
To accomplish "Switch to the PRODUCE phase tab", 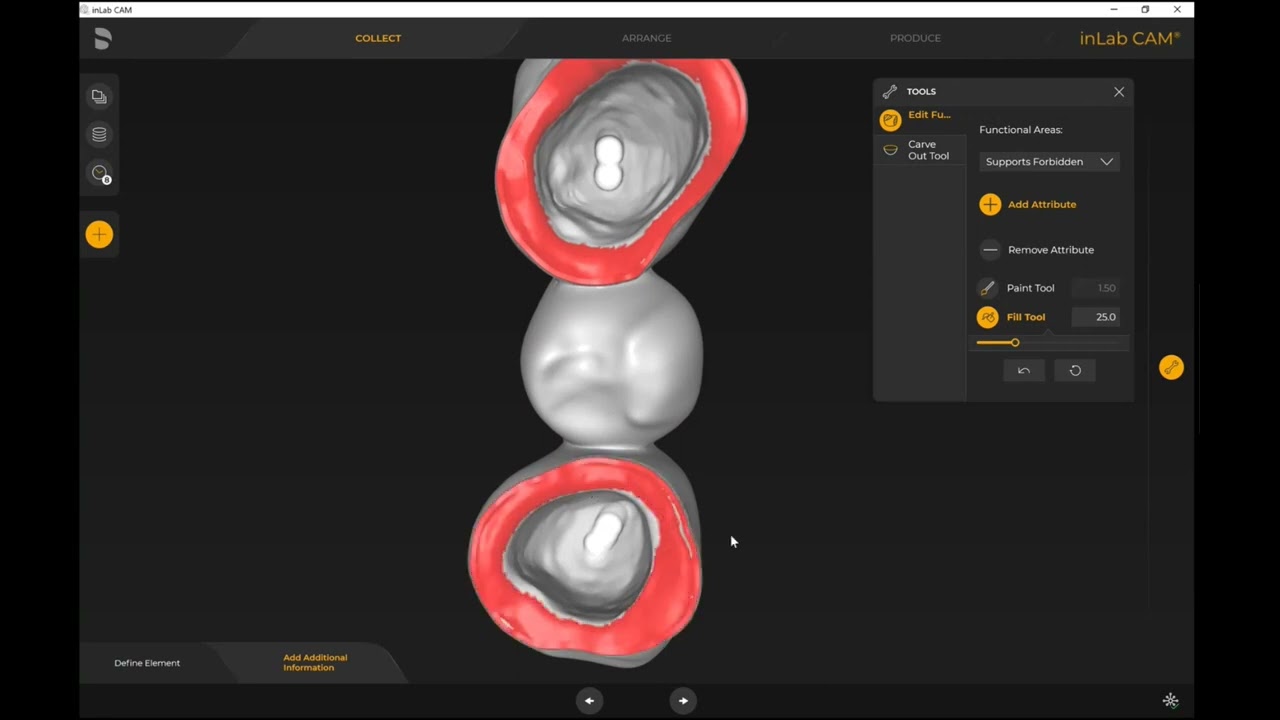I will (x=915, y=38).
